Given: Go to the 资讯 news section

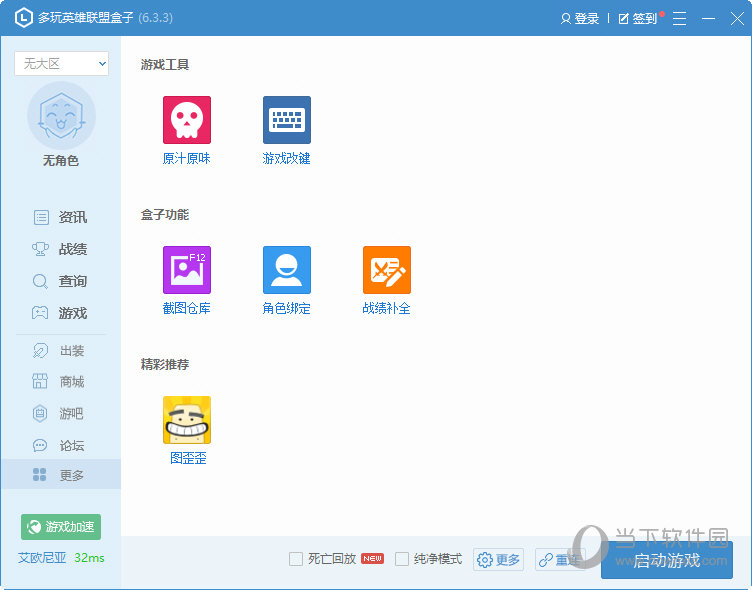Looking at the screenshot, I should click(x=60, y=217).
